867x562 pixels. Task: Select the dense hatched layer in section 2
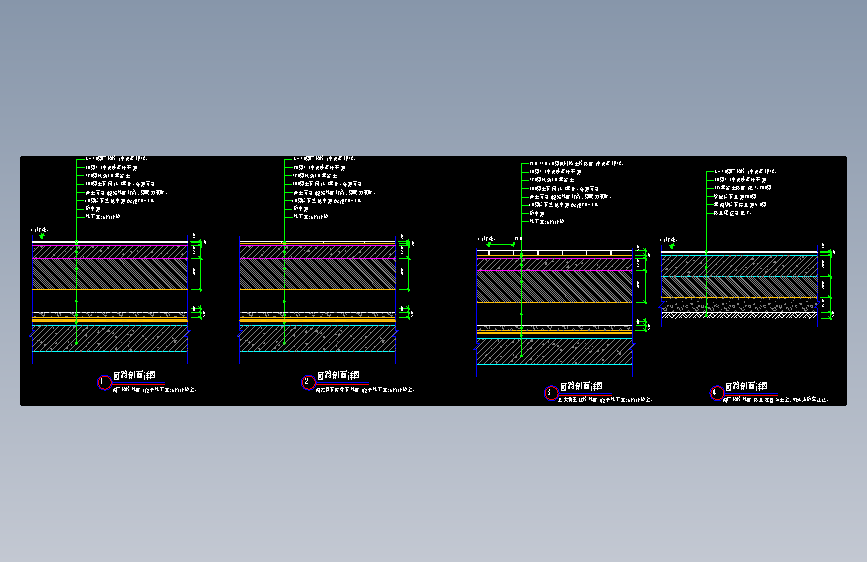317,274
